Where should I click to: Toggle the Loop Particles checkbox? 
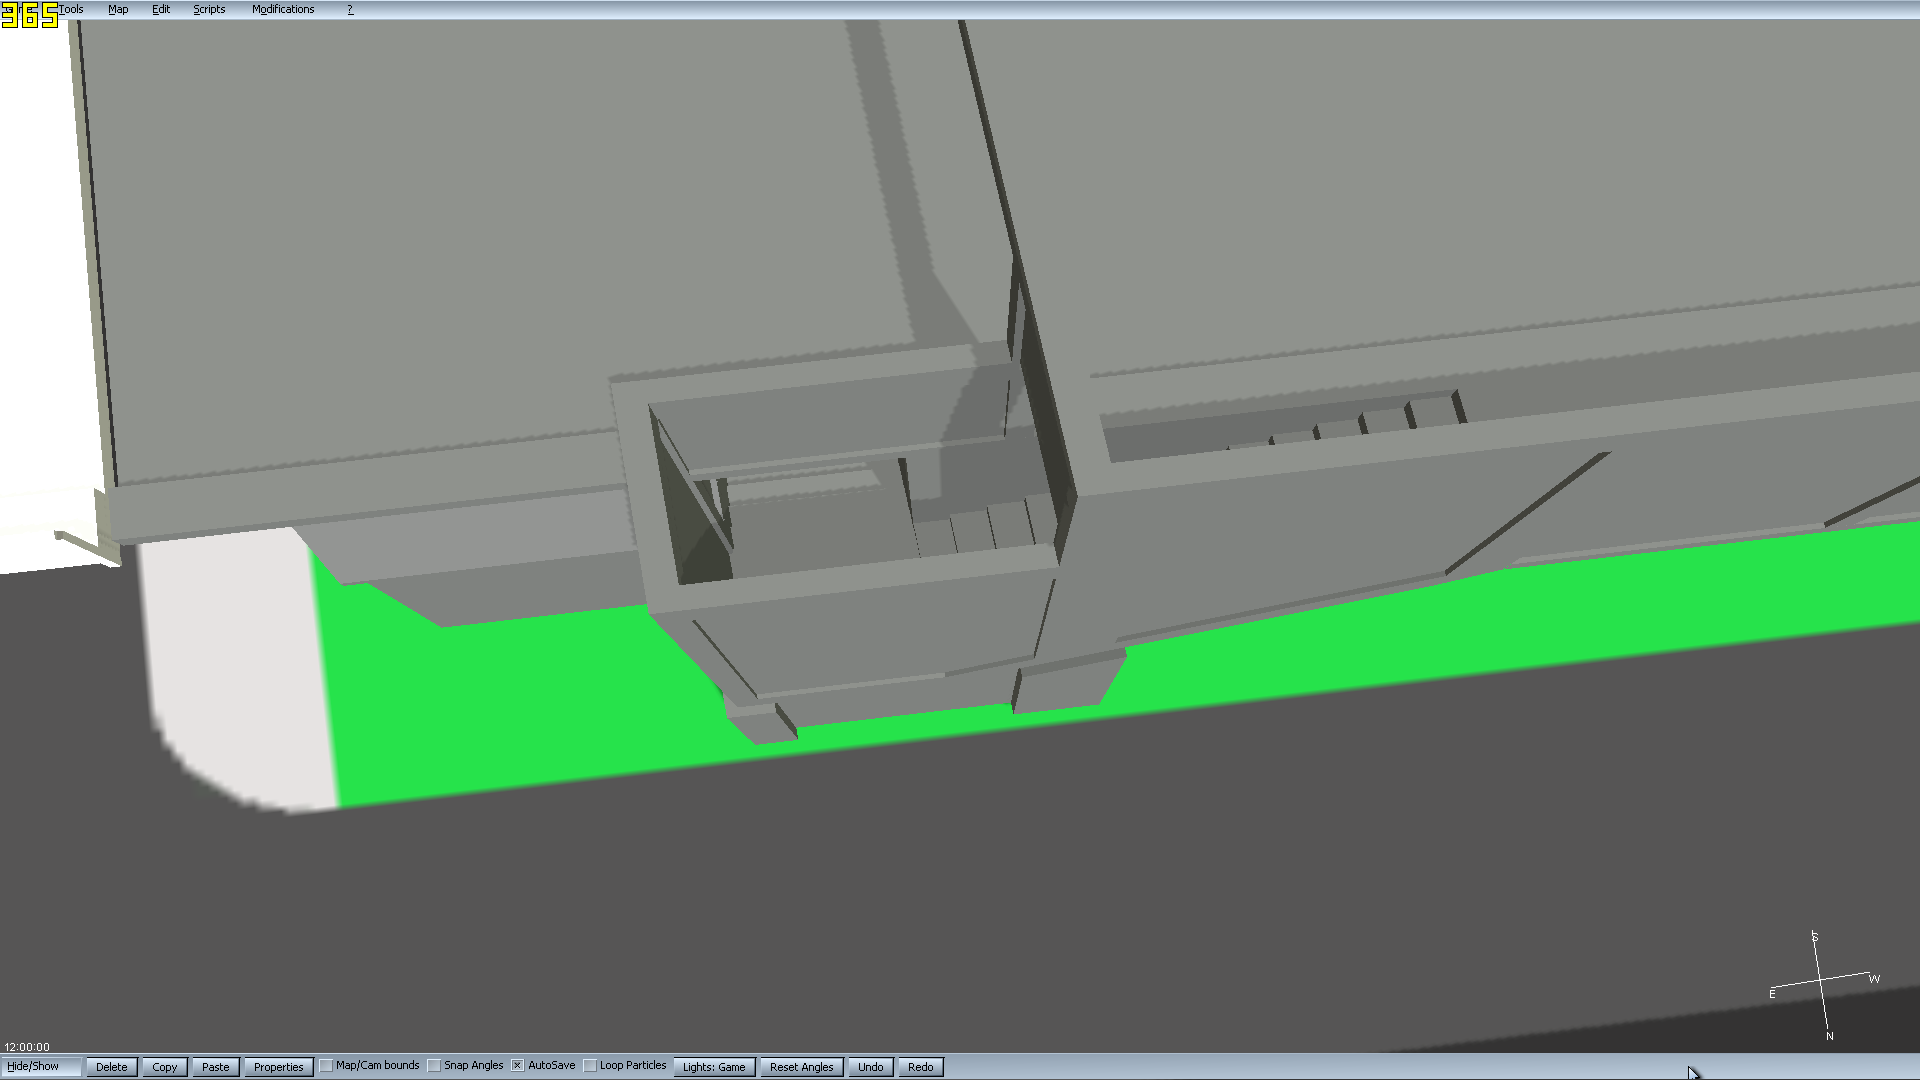590,1066
